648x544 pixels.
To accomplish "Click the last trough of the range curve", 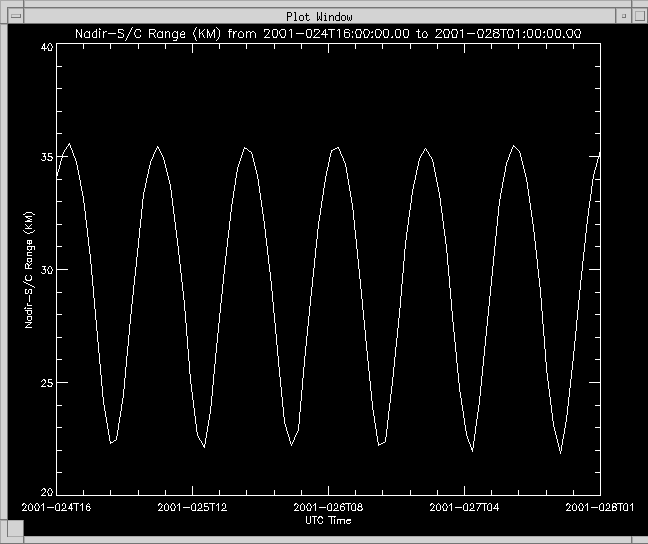I will tap(560, 453).
